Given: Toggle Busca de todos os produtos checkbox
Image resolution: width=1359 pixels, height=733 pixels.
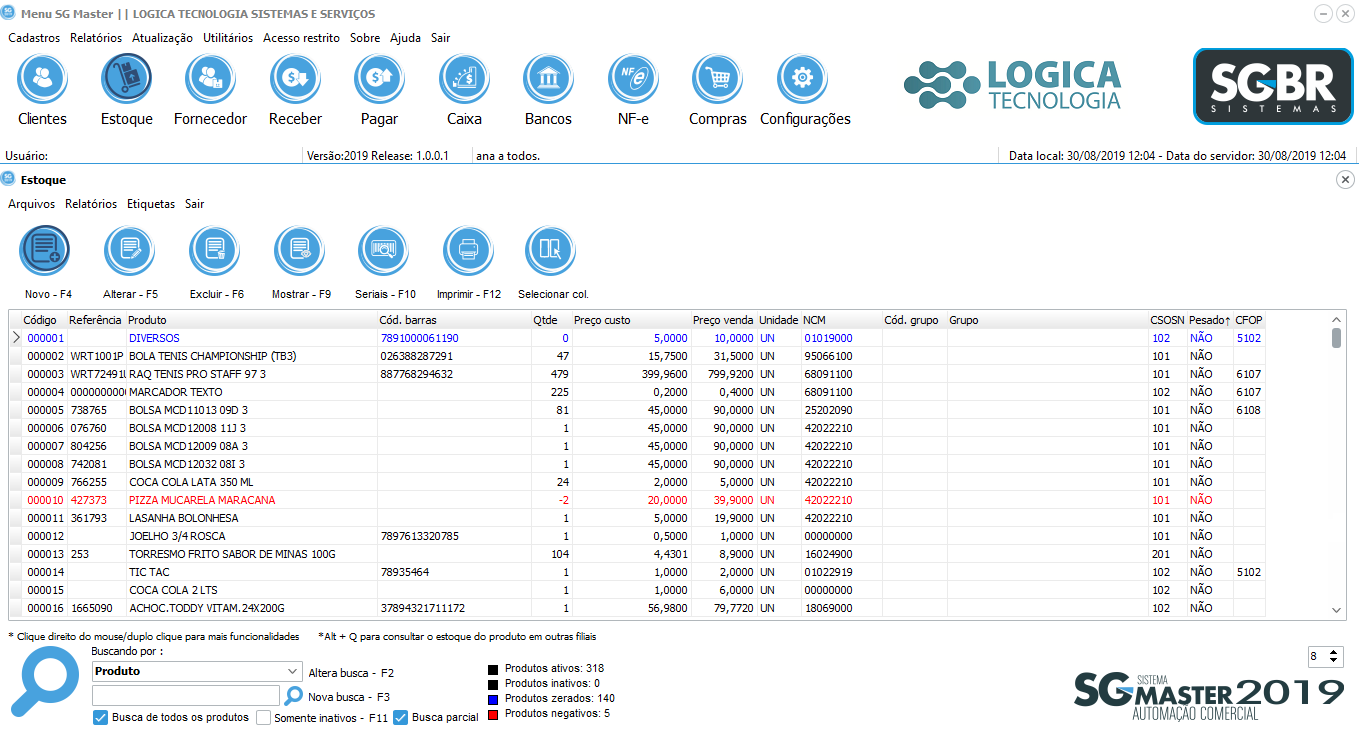Looking at the screenshot, I should 100,717.
